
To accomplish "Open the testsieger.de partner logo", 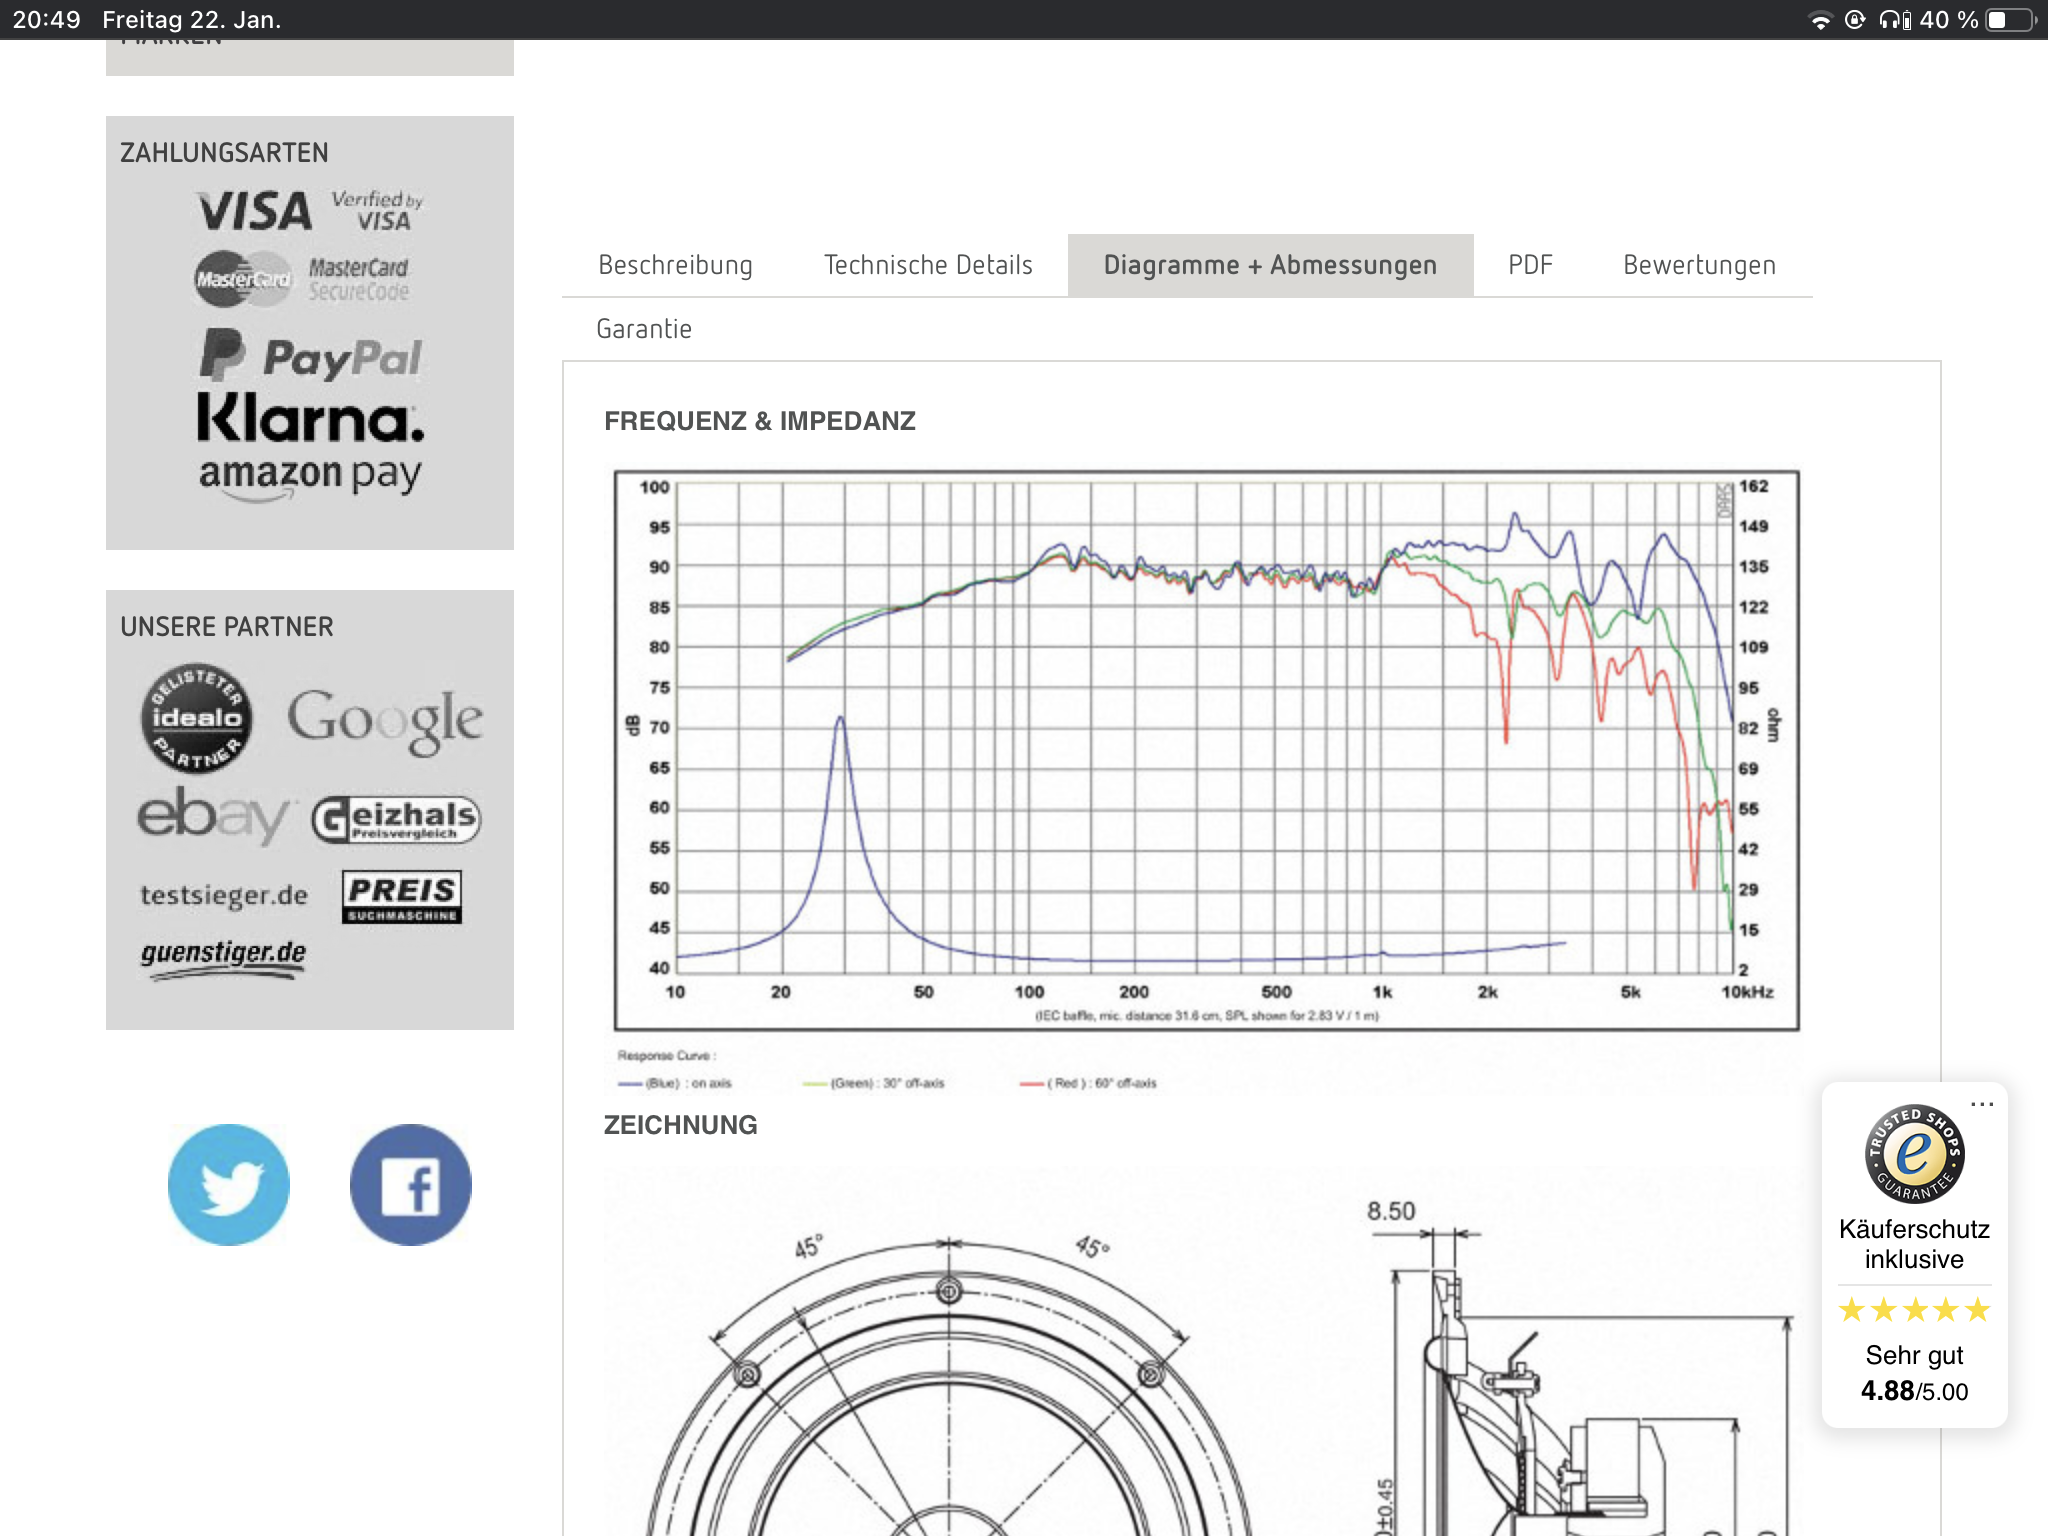I will (x=224, y=895).
